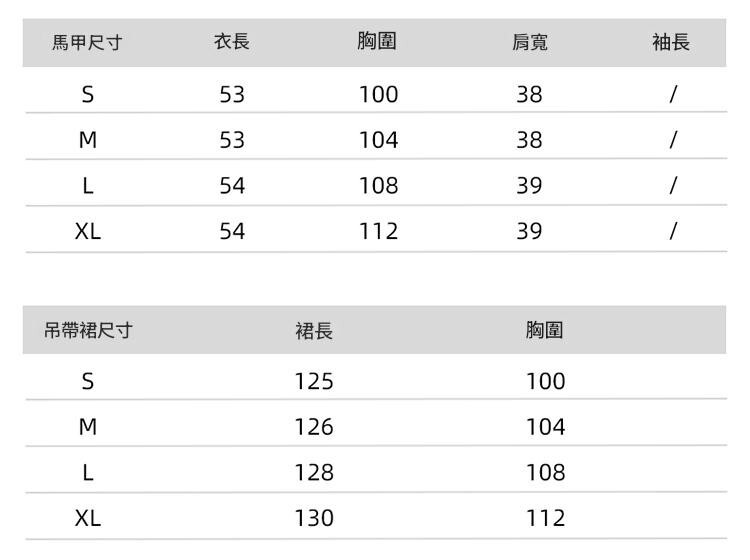Select the 裙長 value 130

pos(314,519)
